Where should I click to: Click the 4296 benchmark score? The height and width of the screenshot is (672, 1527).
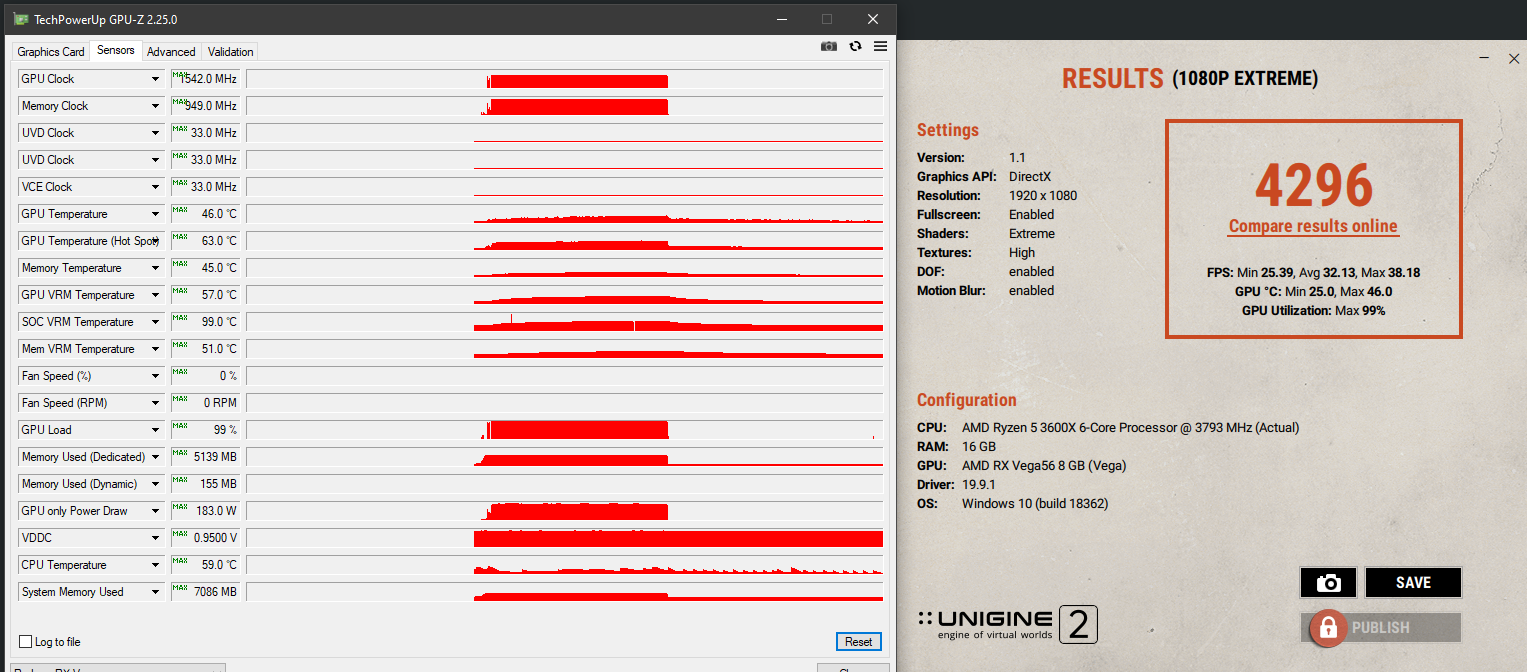pyautogui.click(x=1313, y=184)
